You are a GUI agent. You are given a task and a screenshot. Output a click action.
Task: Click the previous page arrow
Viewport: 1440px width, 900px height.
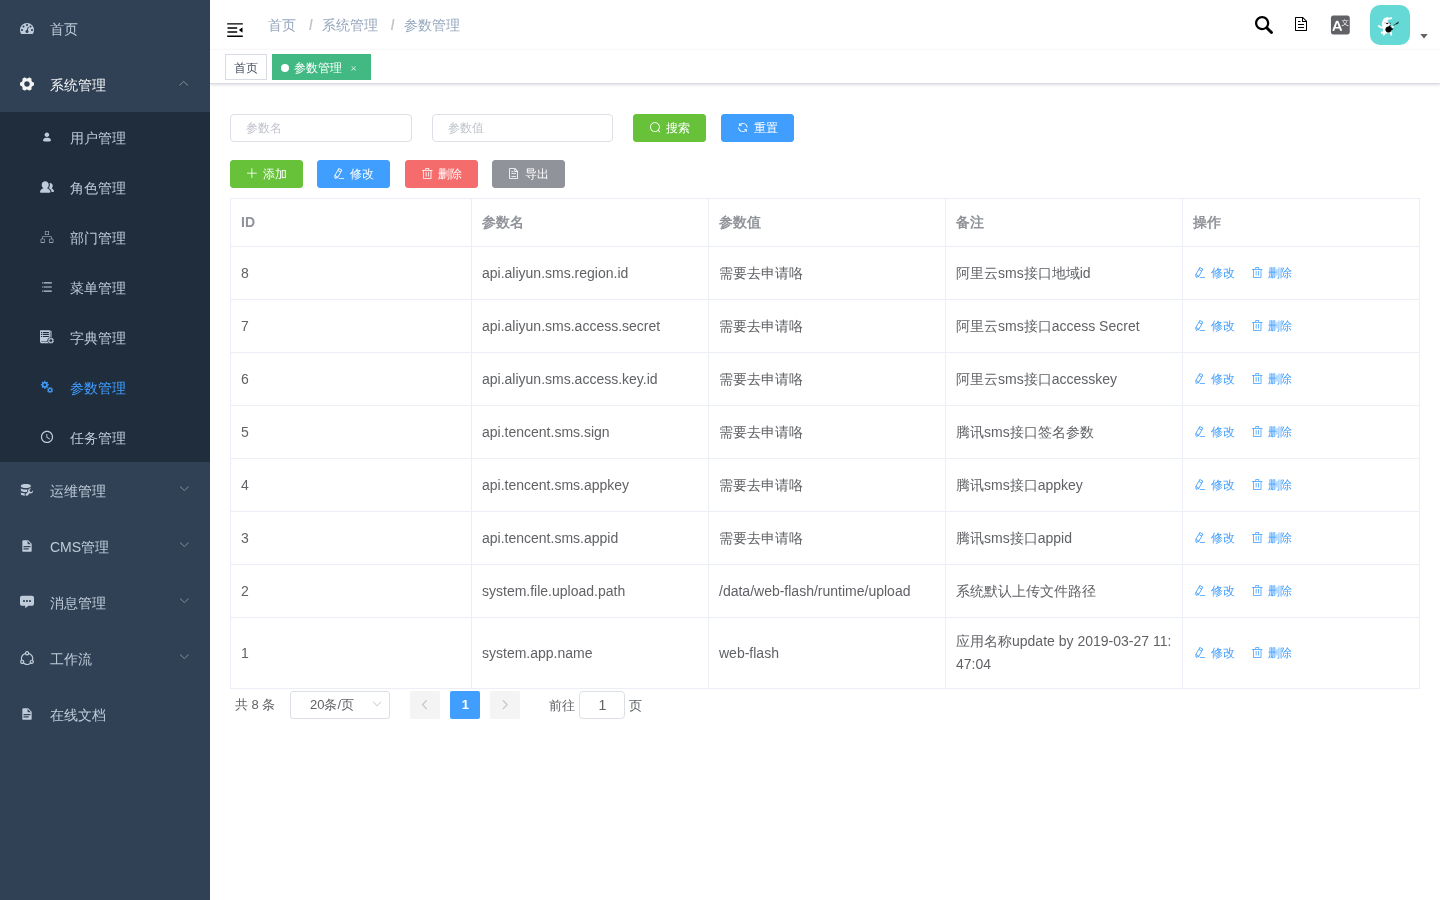[x=425, y=705]
